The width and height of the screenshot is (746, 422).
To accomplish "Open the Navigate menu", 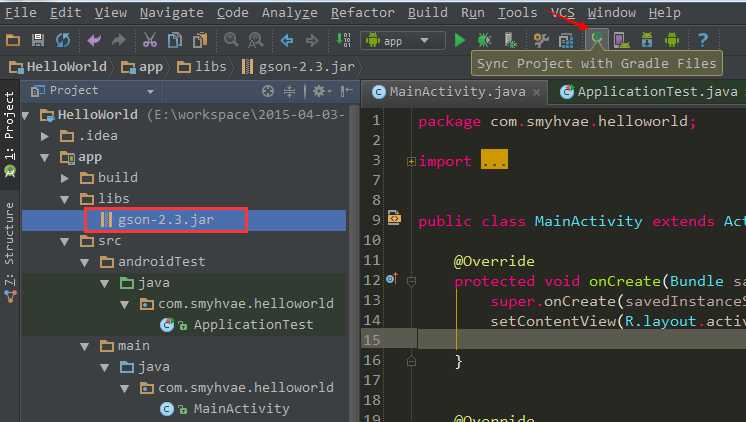I will coord(171,13).
